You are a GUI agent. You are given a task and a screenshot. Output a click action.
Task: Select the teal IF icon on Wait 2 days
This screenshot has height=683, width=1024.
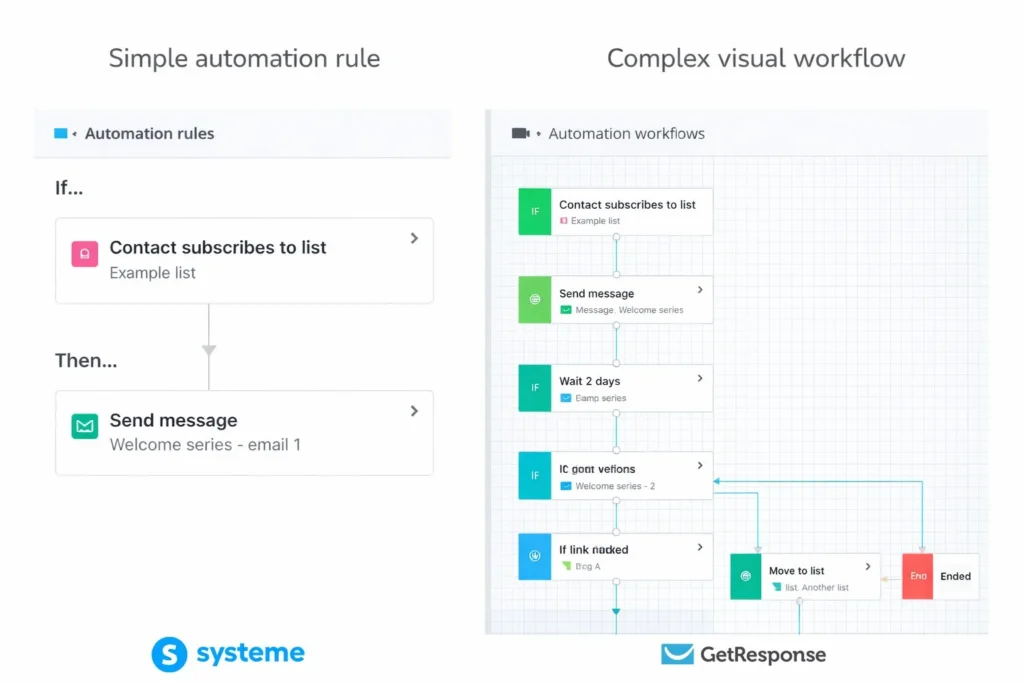(533, 387)
